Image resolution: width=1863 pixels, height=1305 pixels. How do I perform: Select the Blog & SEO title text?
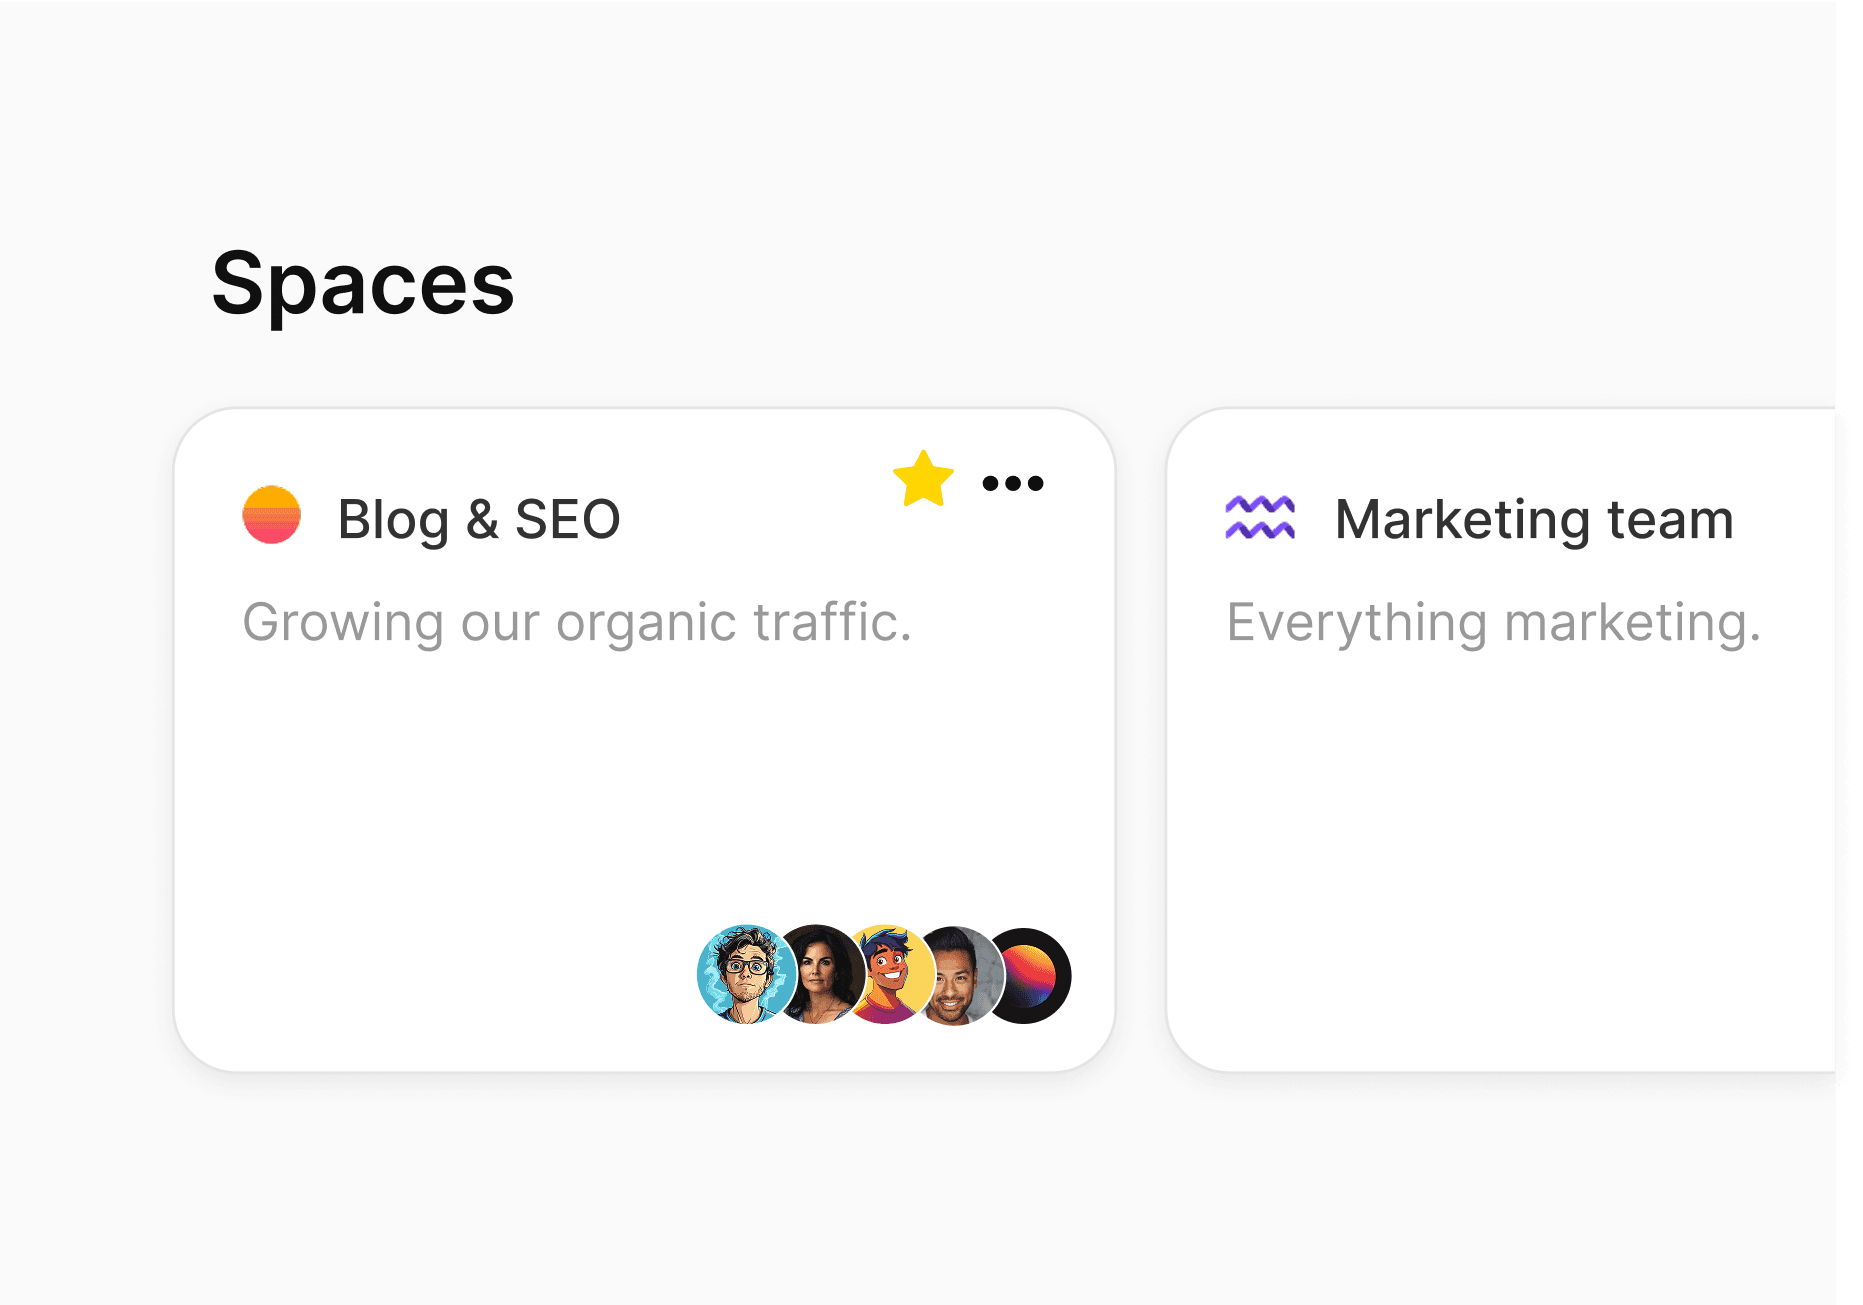478,519
